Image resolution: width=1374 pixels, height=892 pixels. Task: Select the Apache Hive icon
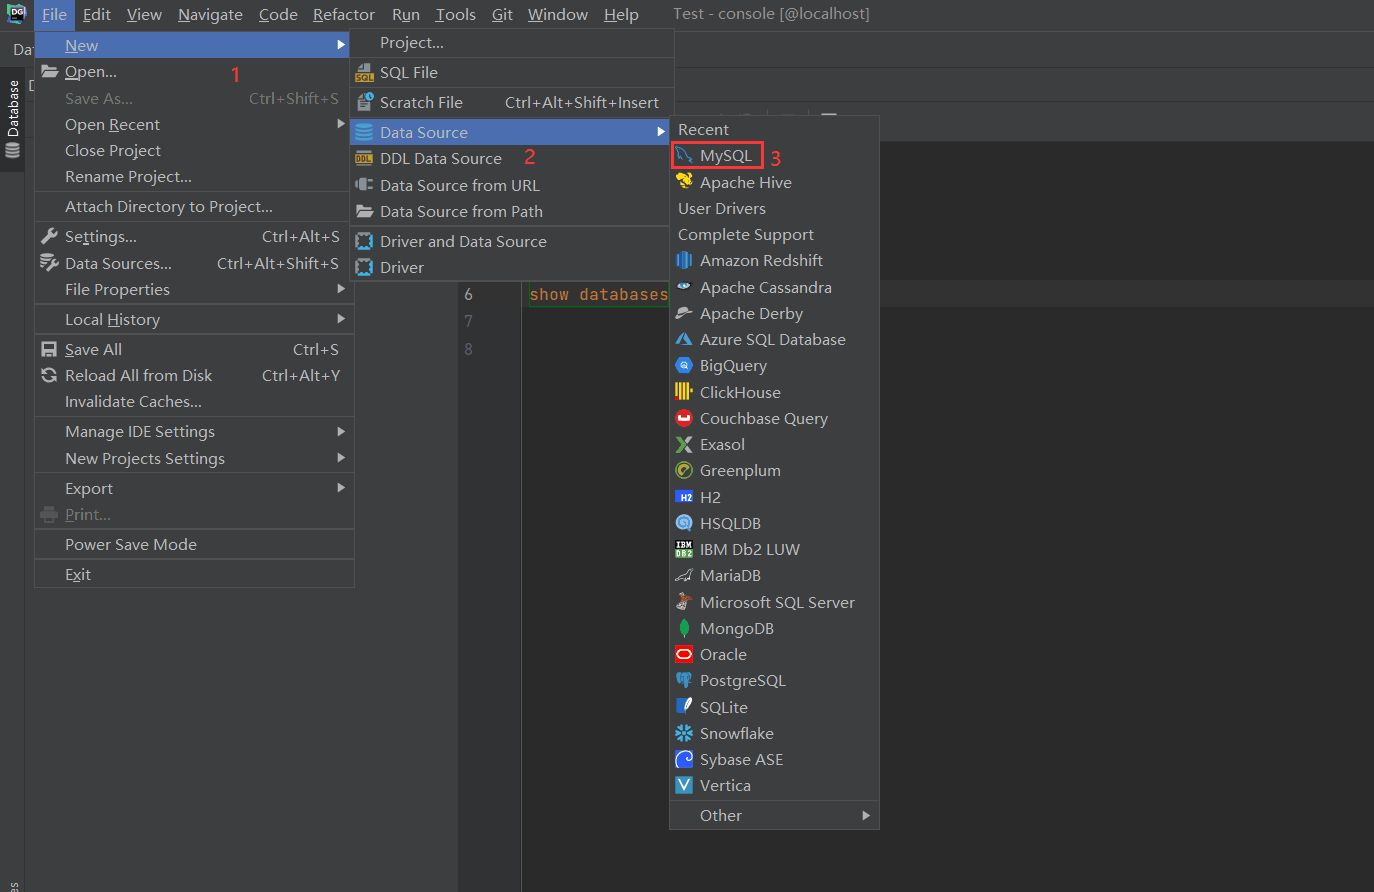684,182
